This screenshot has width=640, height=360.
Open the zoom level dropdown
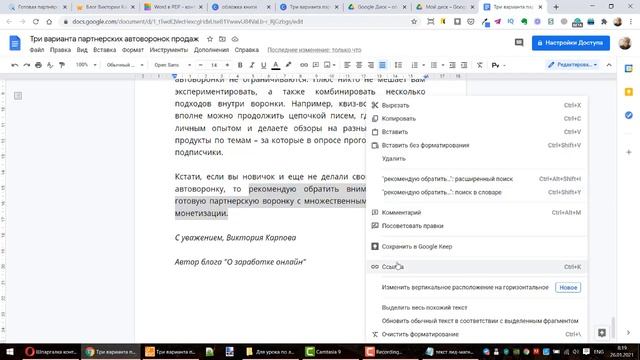86,65
